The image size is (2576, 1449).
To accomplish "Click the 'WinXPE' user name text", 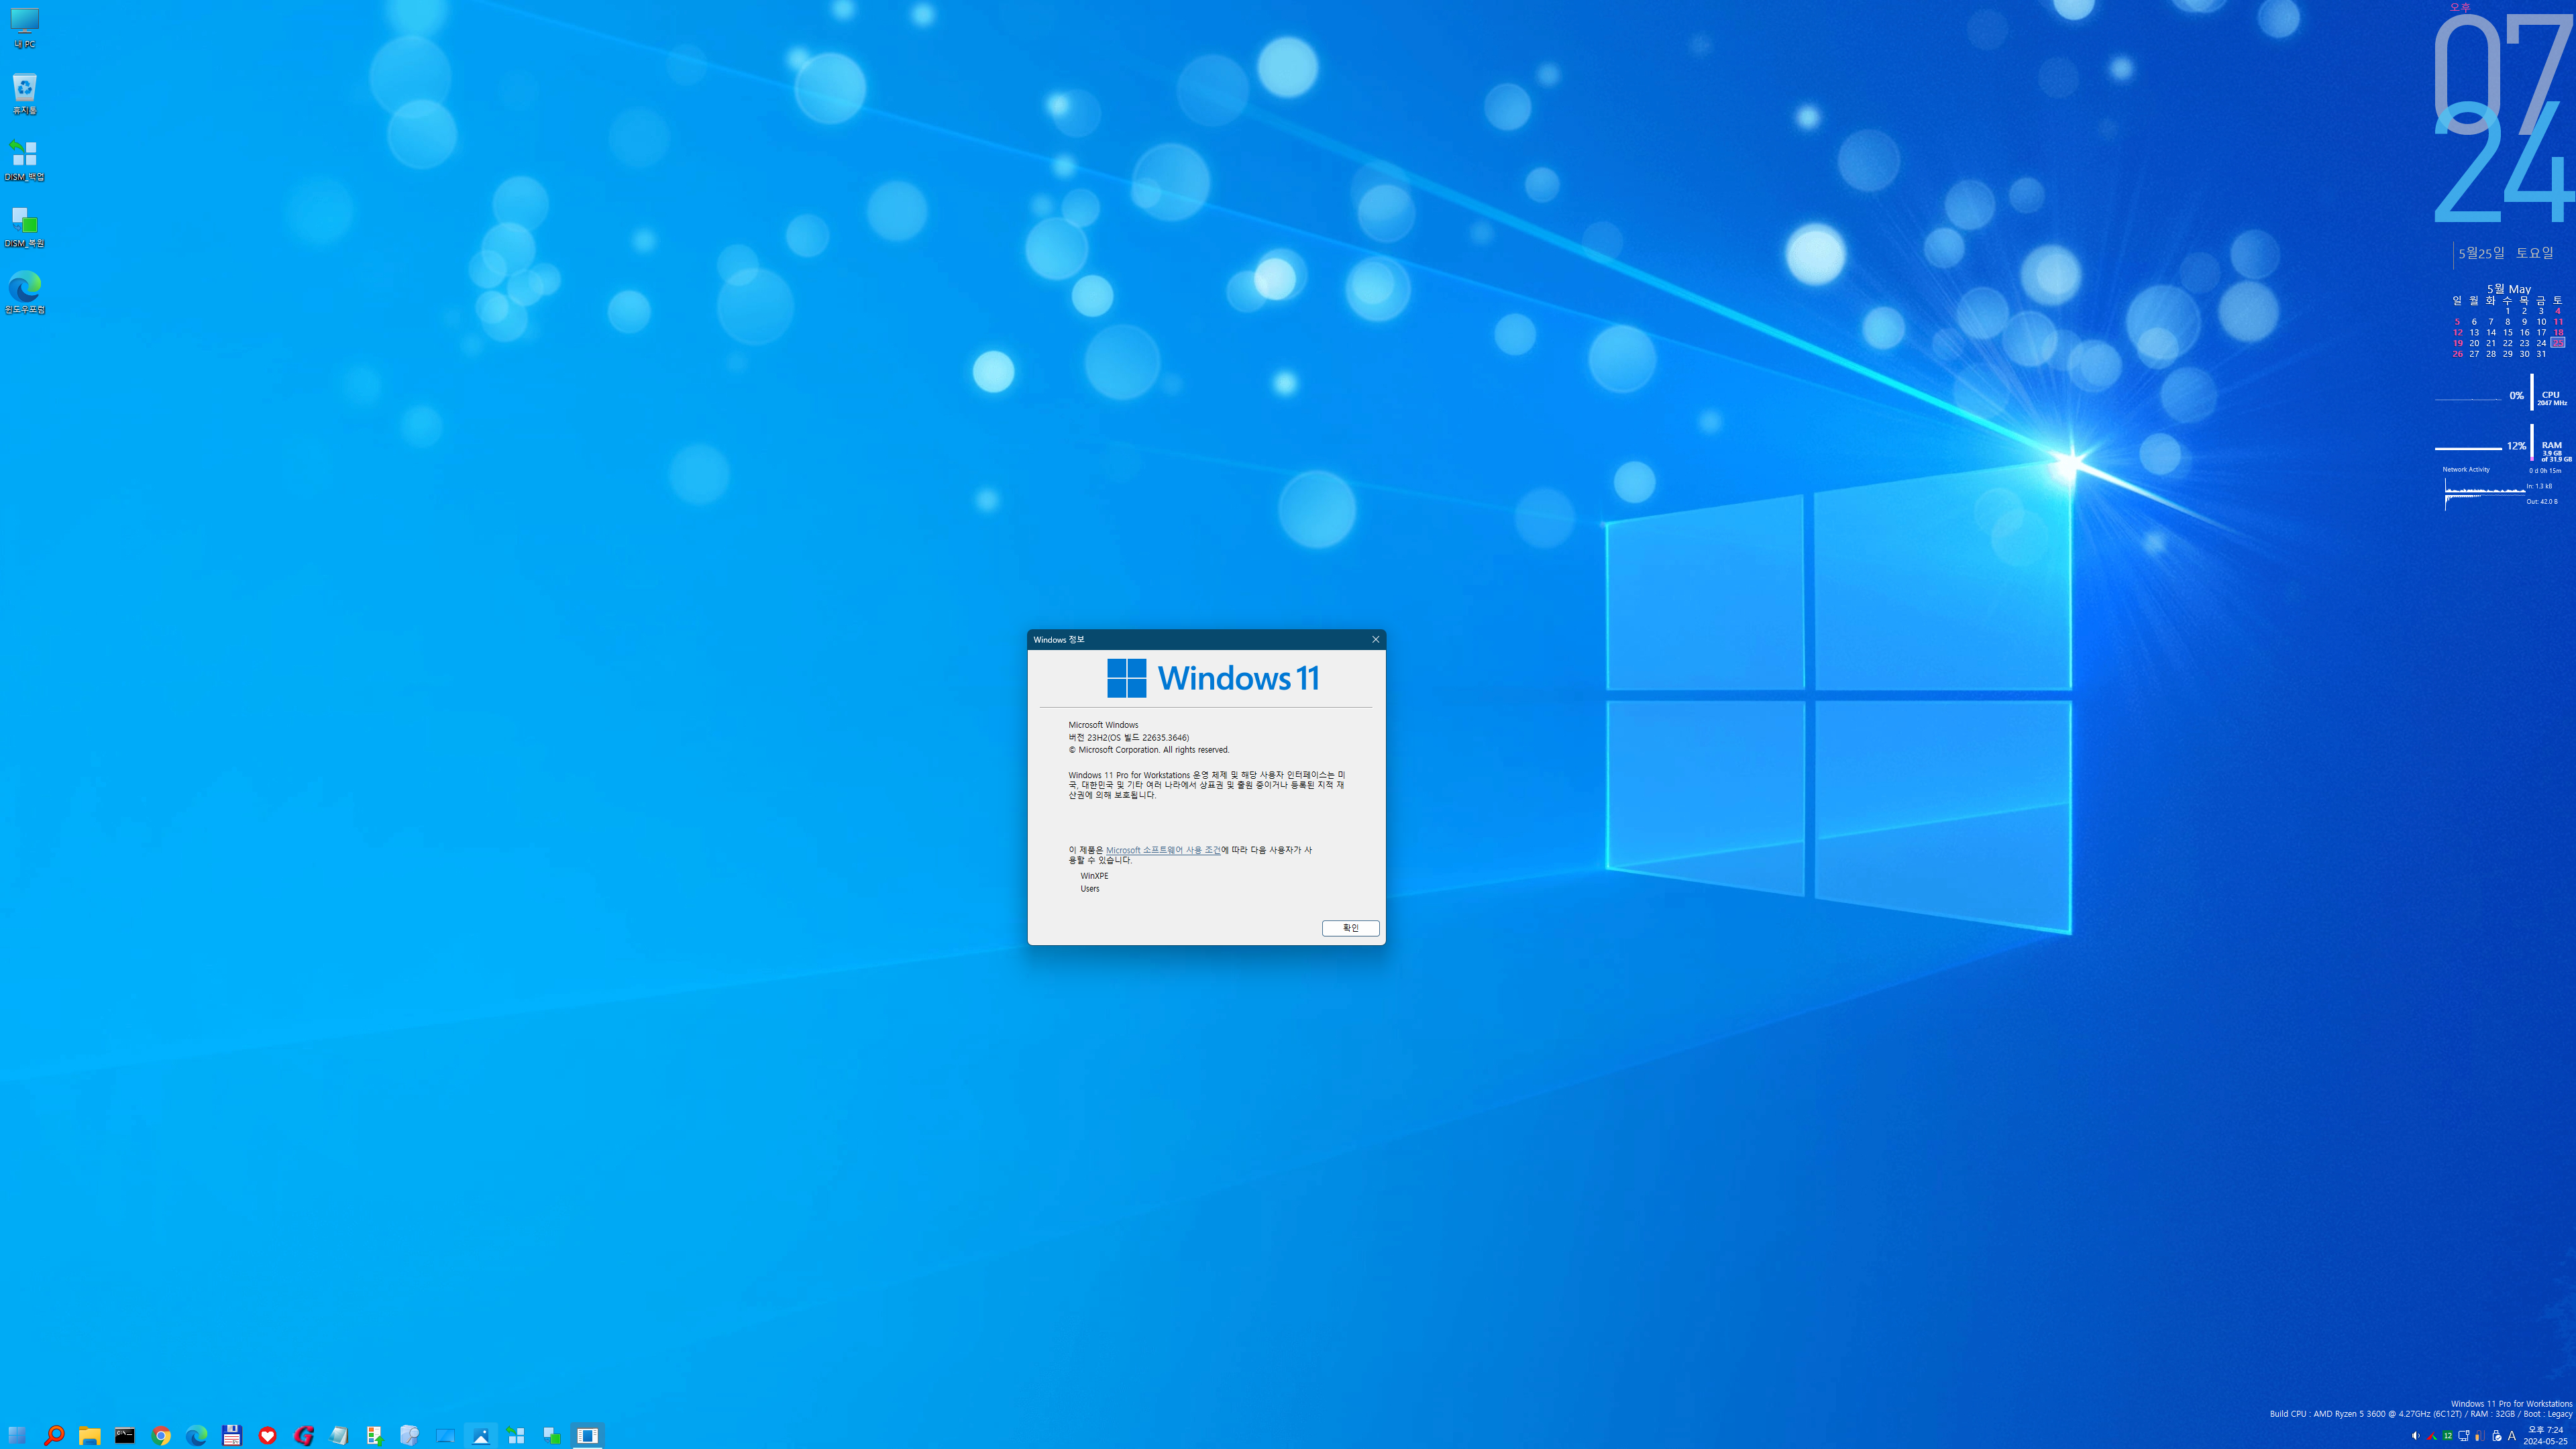I will pos(1094,876).
